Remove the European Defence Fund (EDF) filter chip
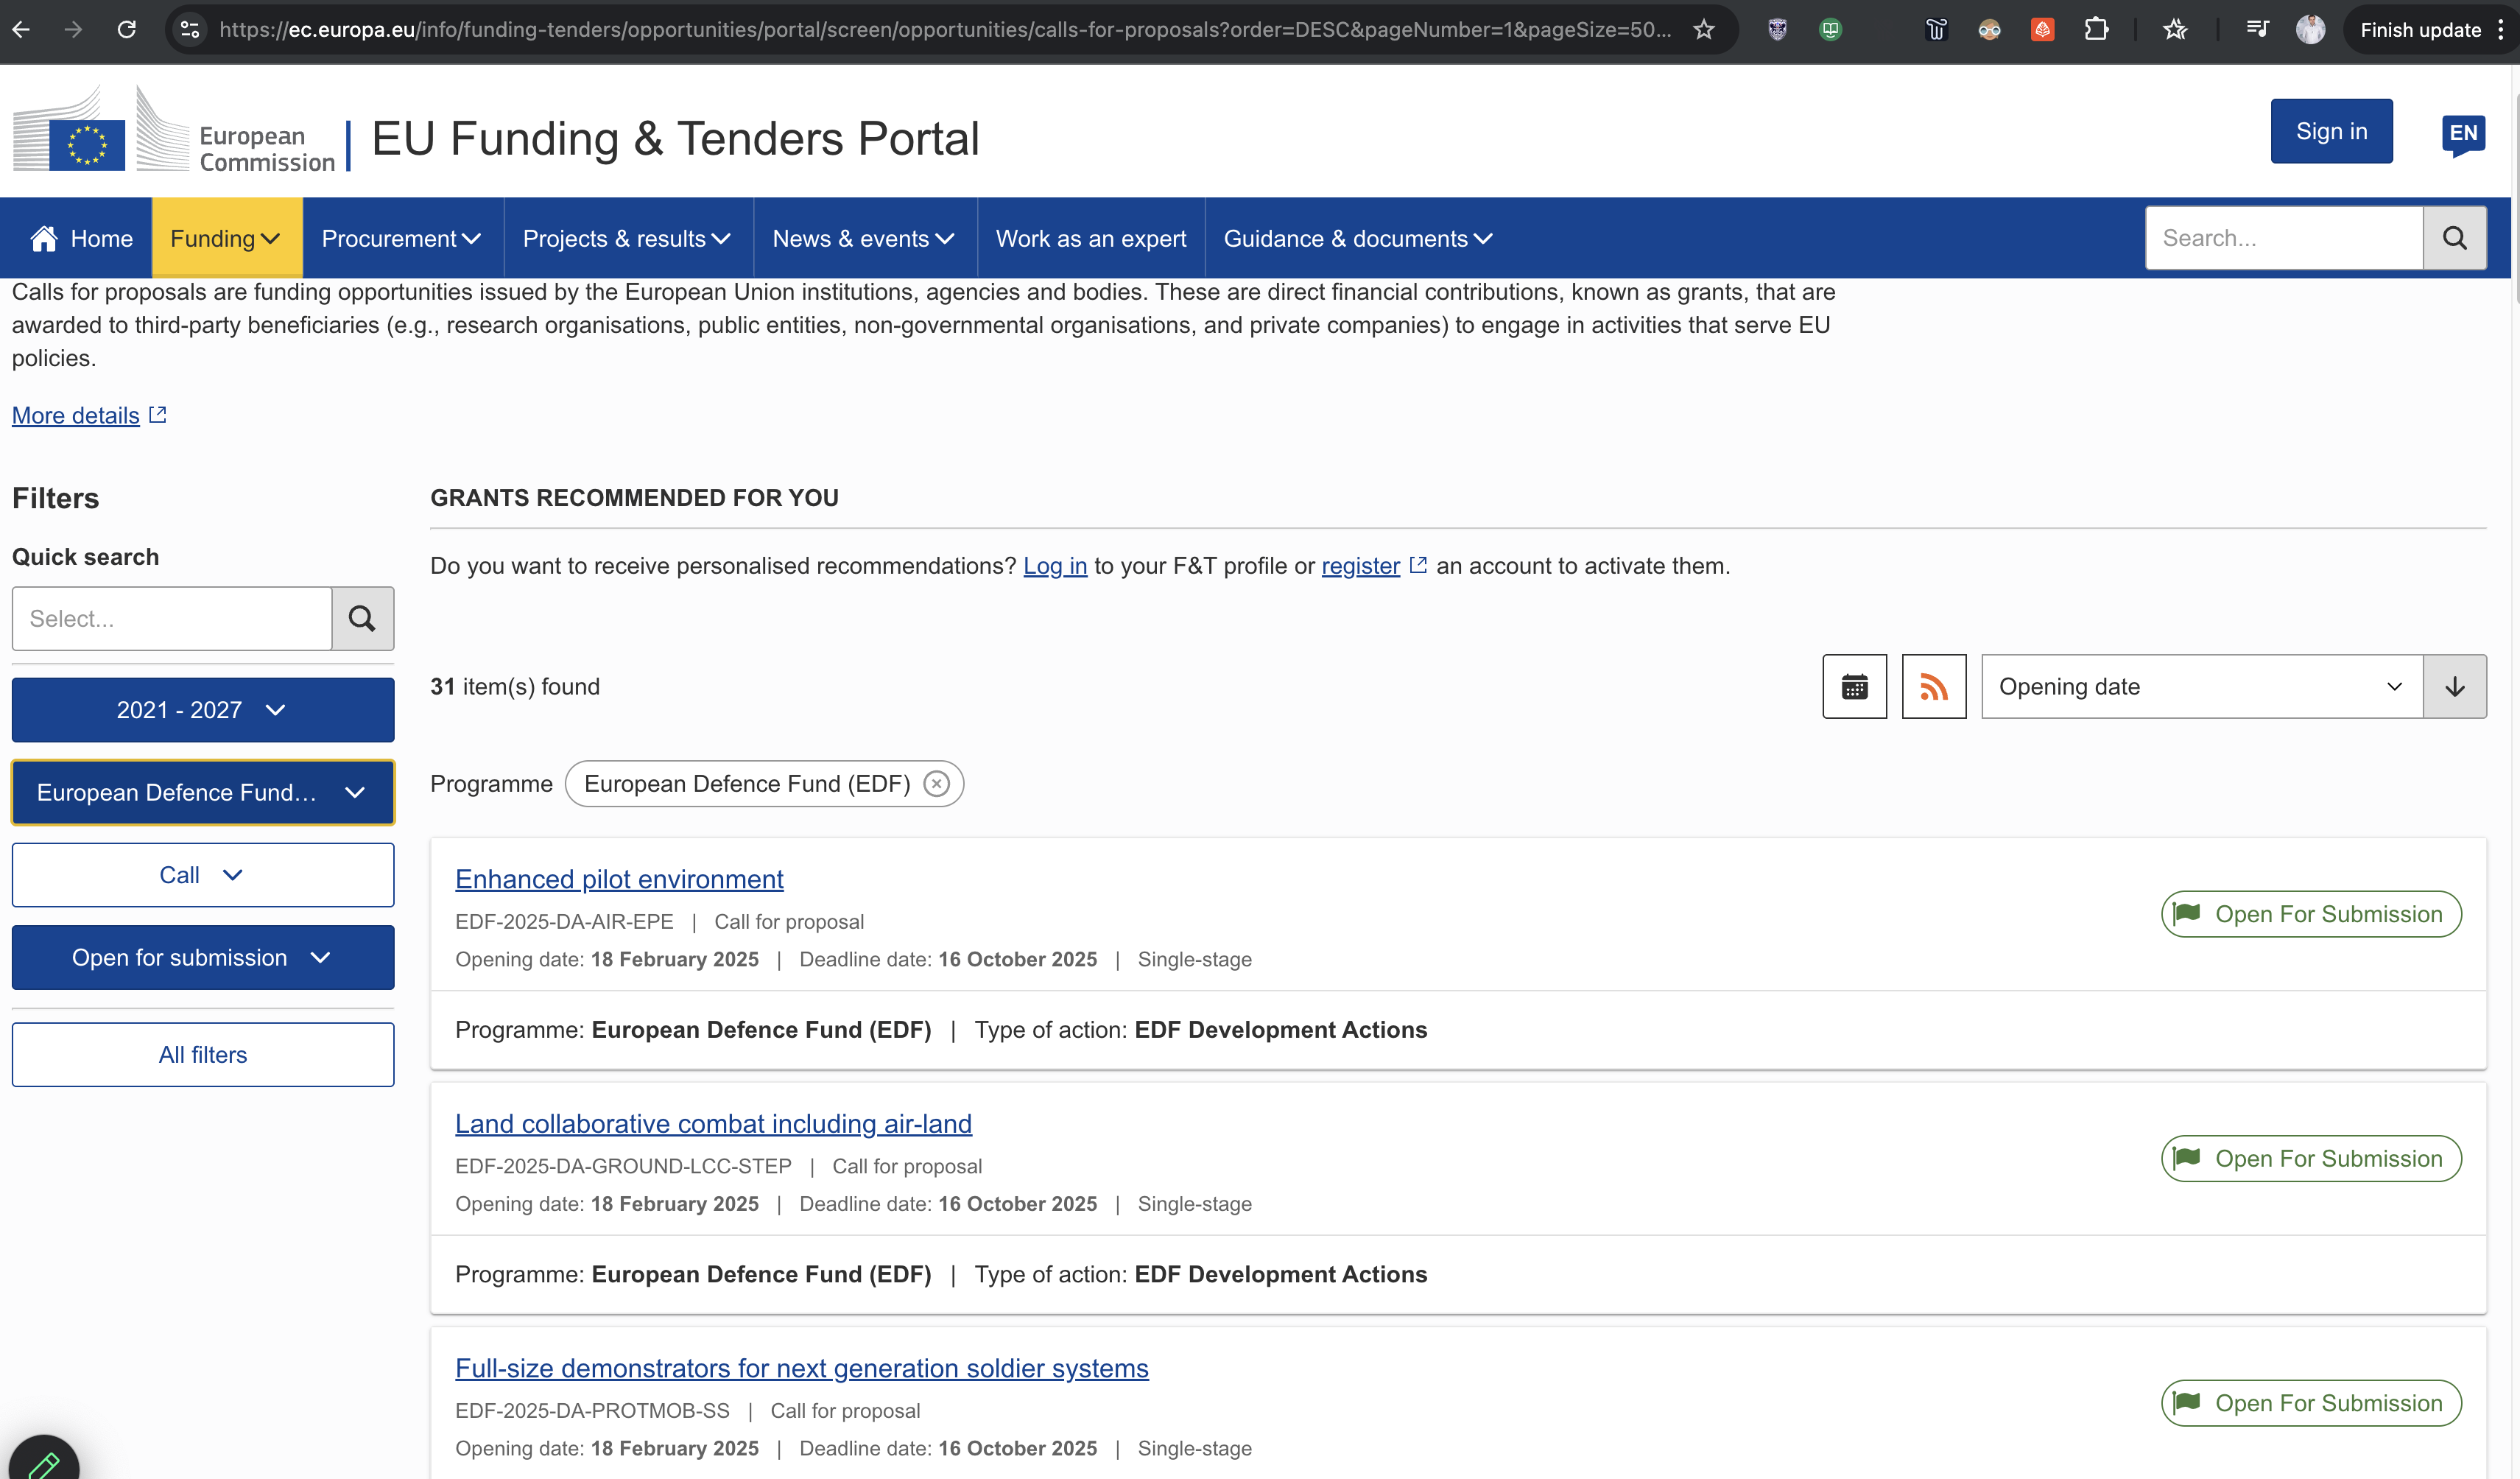The image size is (2520, 1479). 936,783
